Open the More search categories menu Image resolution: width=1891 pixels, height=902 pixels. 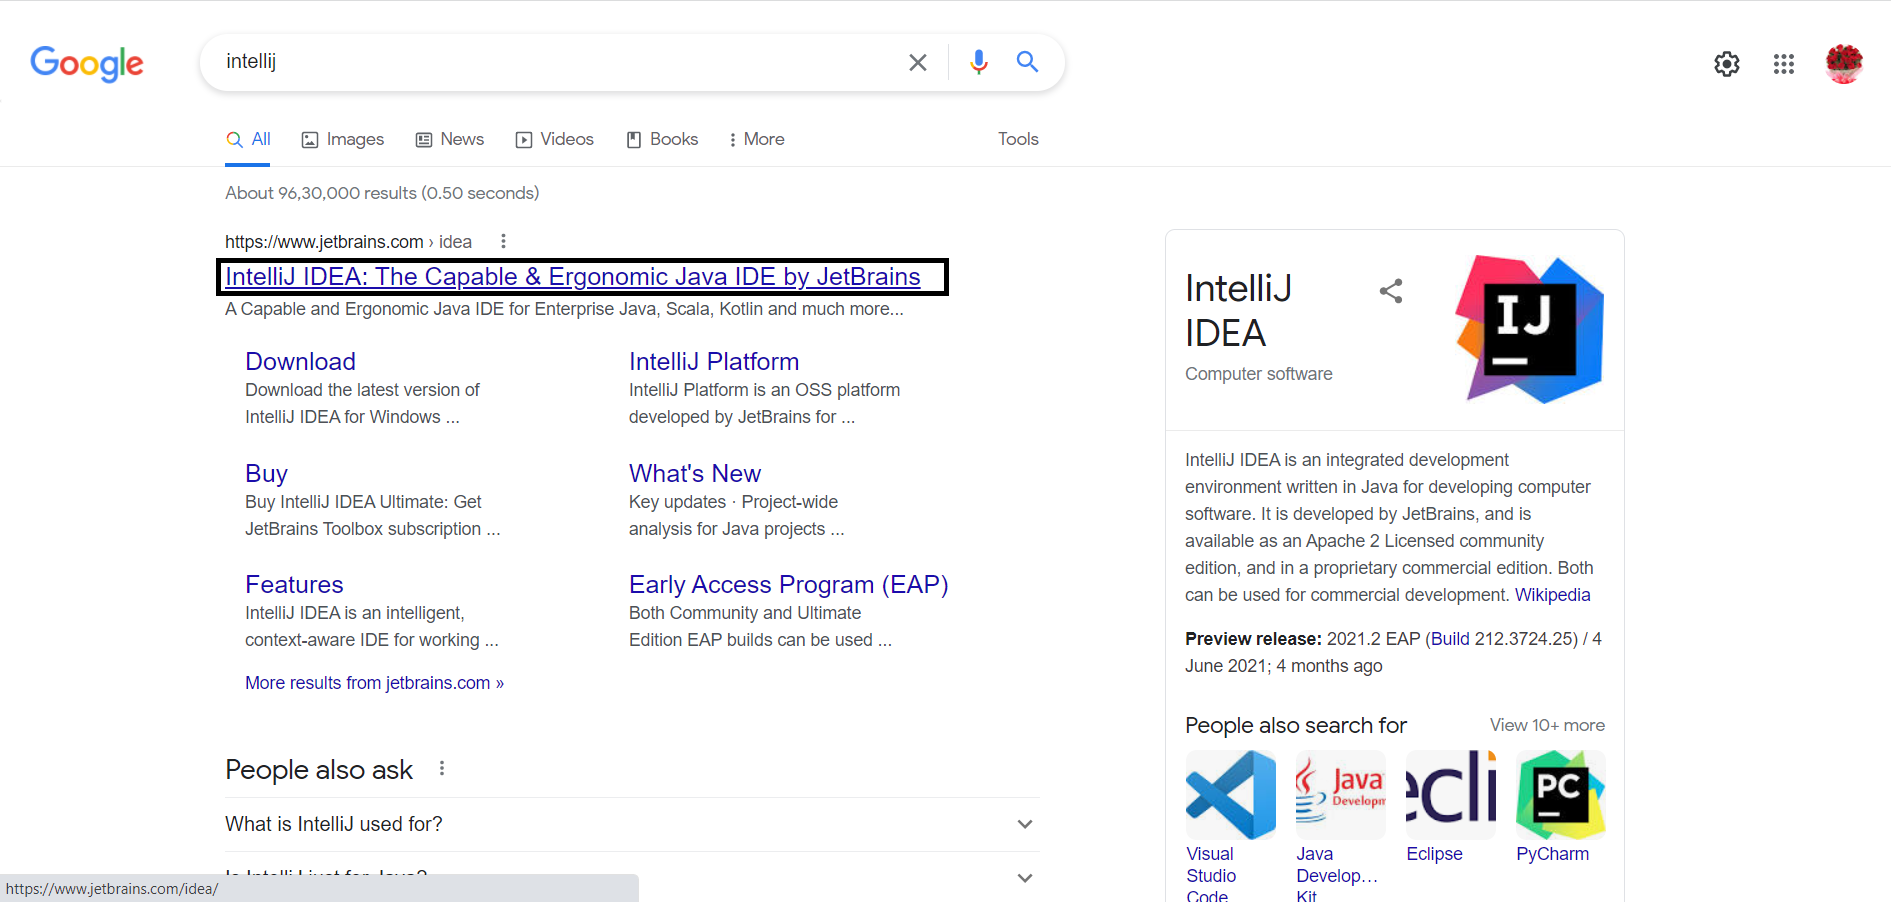(757, 139)
